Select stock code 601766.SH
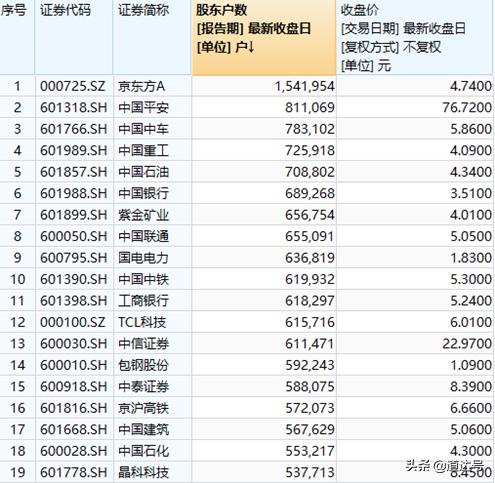Image resolution: width=495 pixels, height=483 pixels. tap(74, 129)
